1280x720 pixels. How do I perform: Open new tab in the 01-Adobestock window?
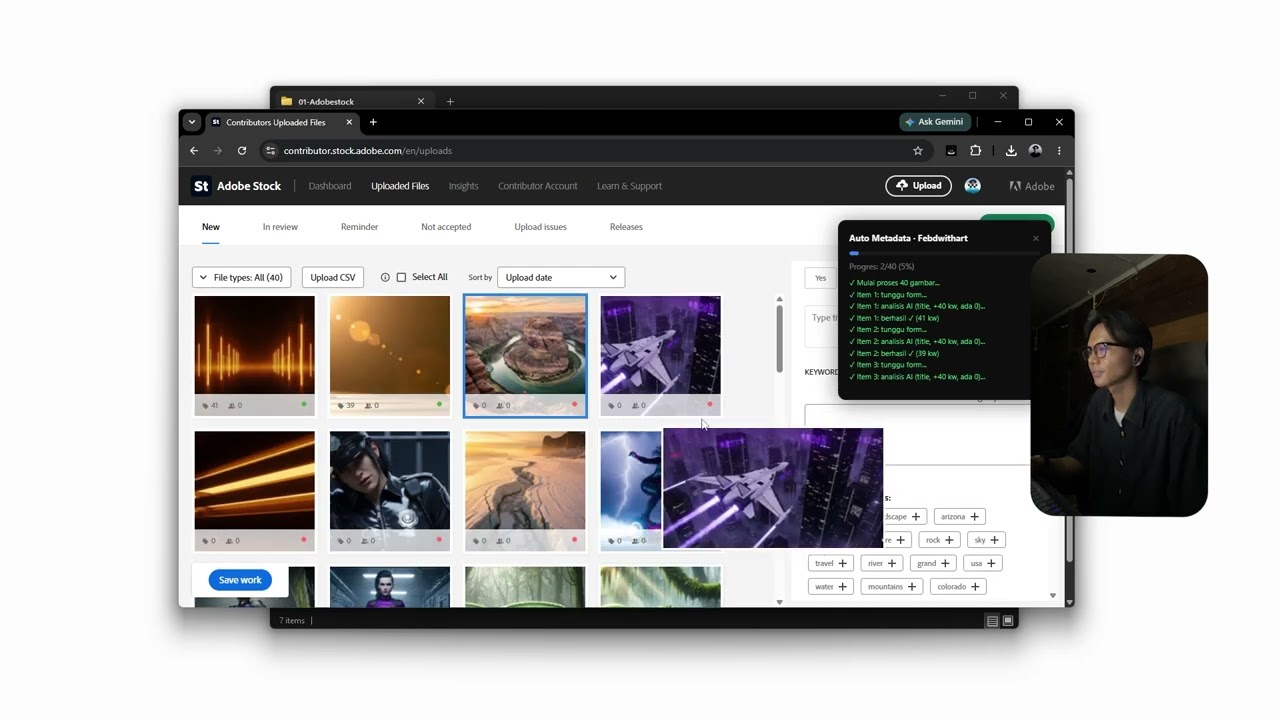450,101
